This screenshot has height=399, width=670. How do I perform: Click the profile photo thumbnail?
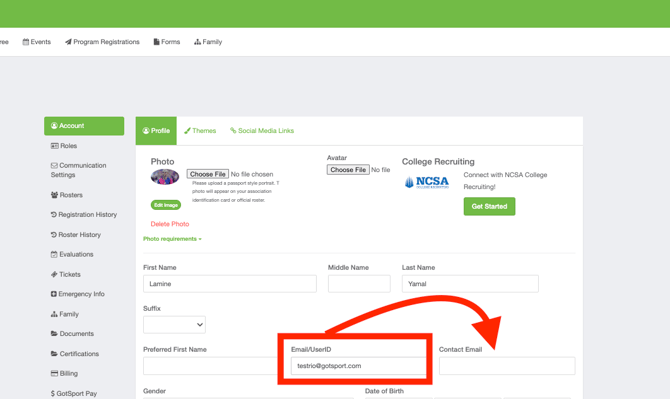click(165, 176)
